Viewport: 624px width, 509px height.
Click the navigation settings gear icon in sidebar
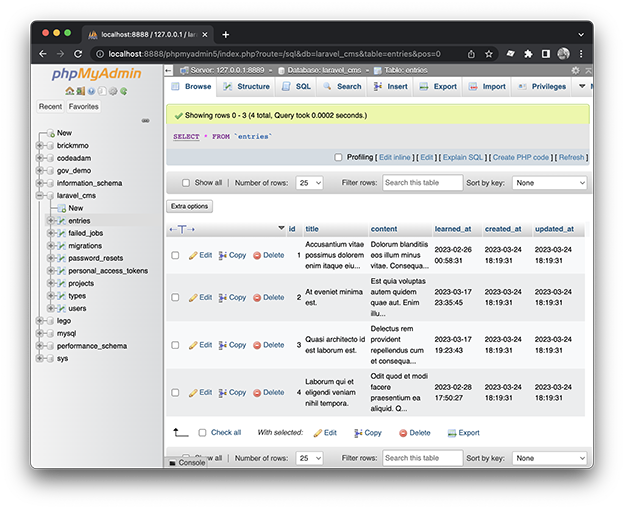[x=113, y=91]
